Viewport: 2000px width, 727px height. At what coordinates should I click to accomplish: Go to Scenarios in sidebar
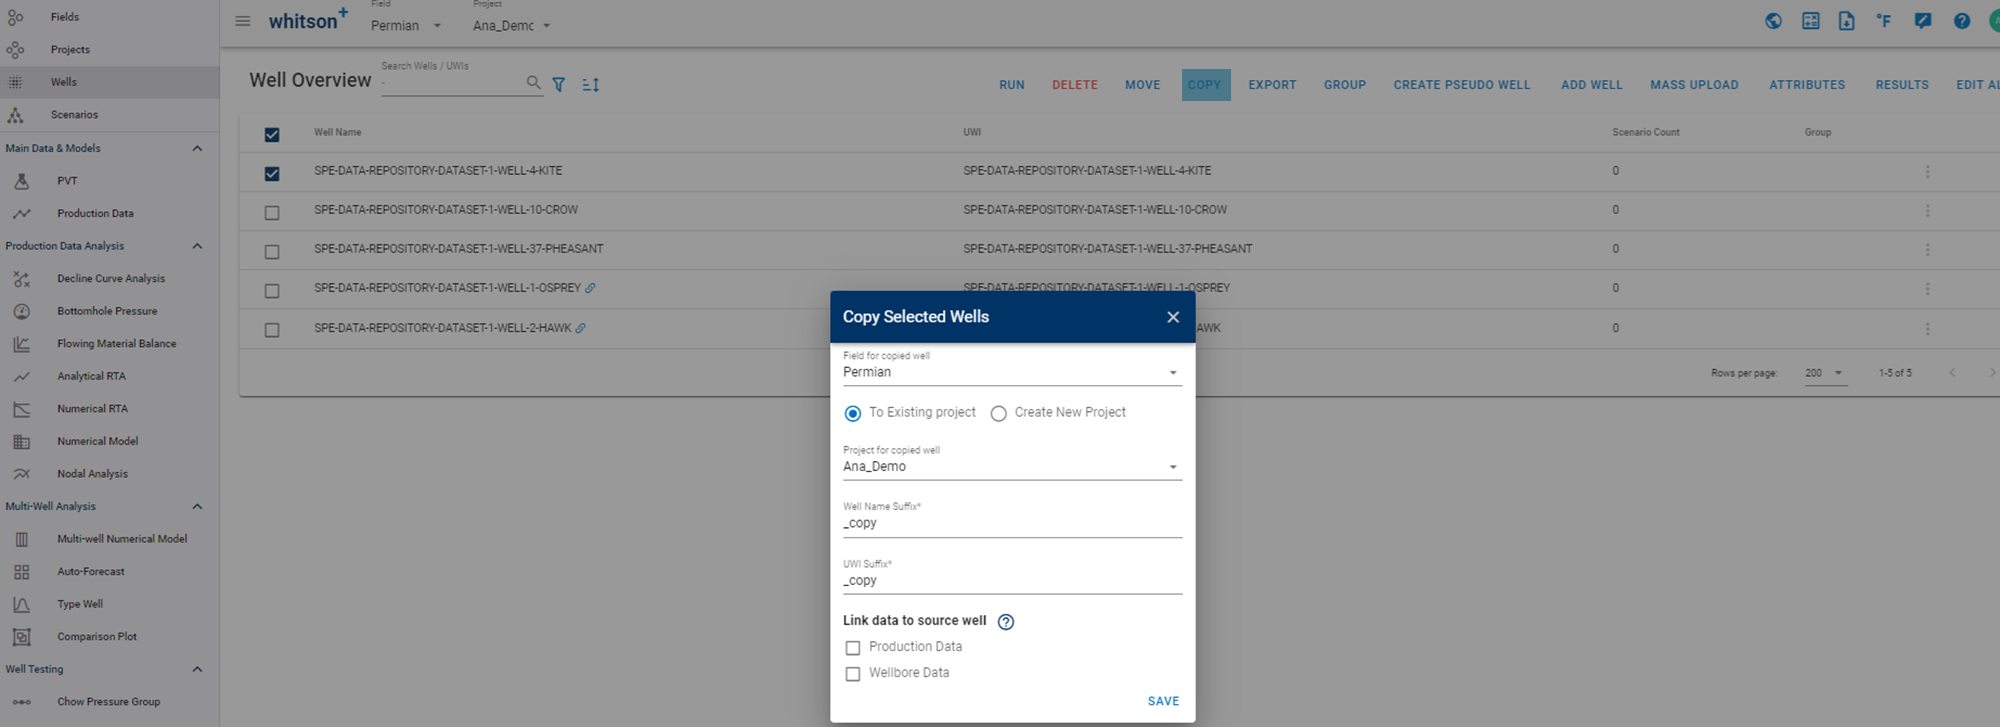[74, 115]
